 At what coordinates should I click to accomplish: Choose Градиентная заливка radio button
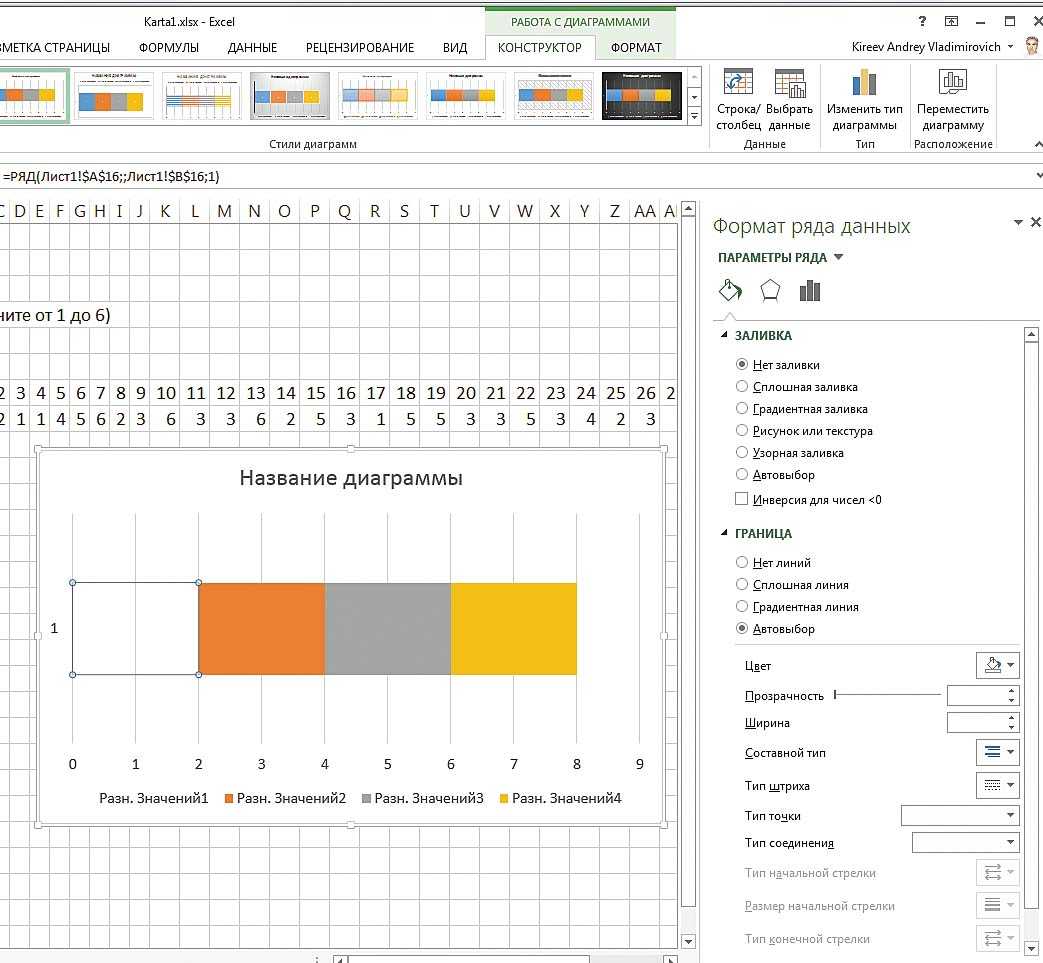pos(742,409)
